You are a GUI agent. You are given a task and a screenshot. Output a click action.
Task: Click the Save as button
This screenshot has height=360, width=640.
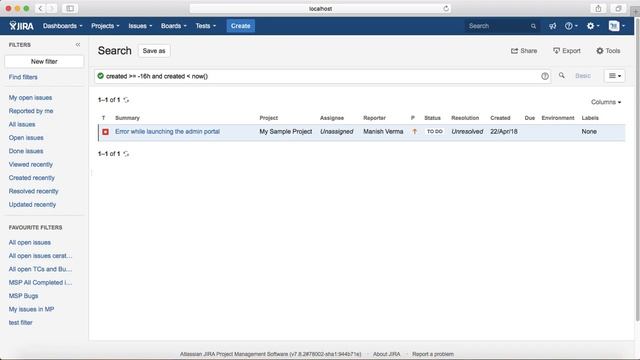point(154,51)
